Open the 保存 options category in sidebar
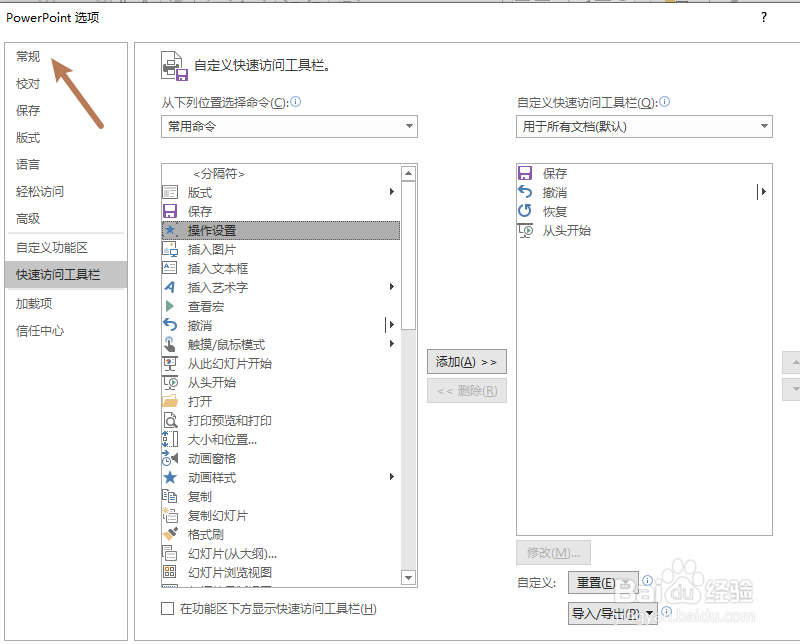 [28, 110]
